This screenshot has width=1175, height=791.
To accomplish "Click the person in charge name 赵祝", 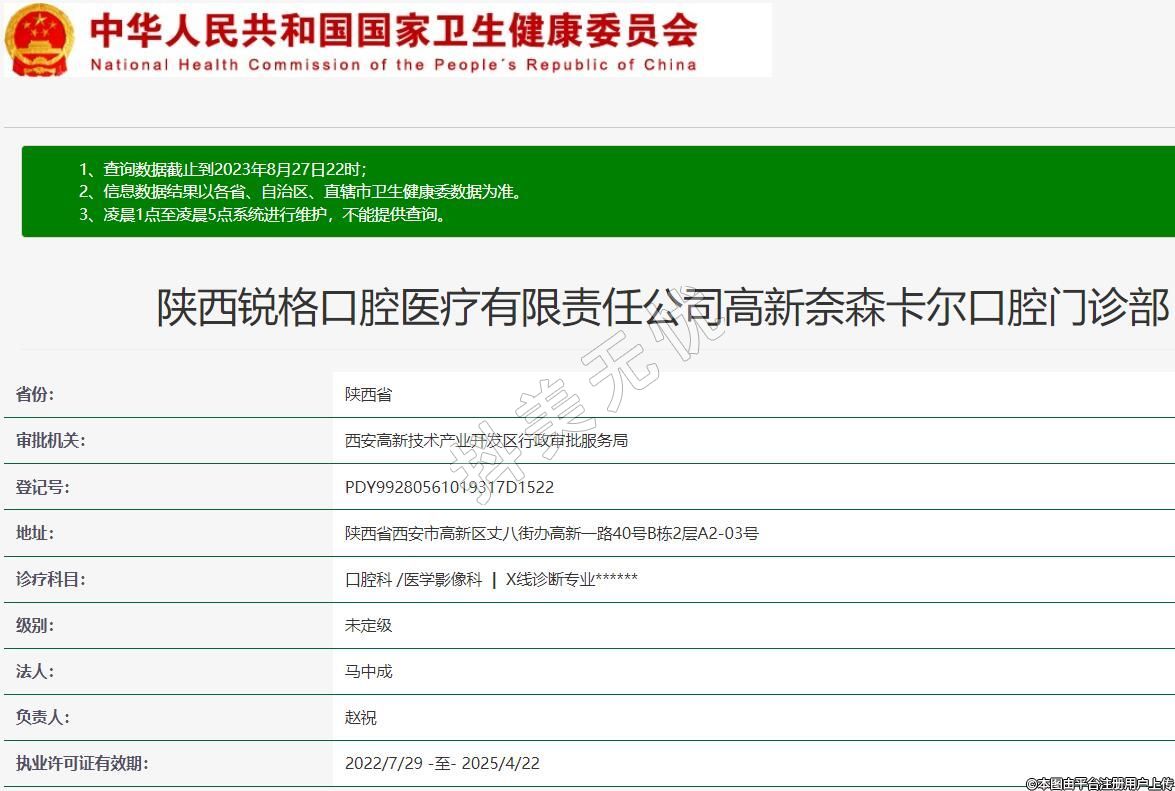I will click(360, 717).
